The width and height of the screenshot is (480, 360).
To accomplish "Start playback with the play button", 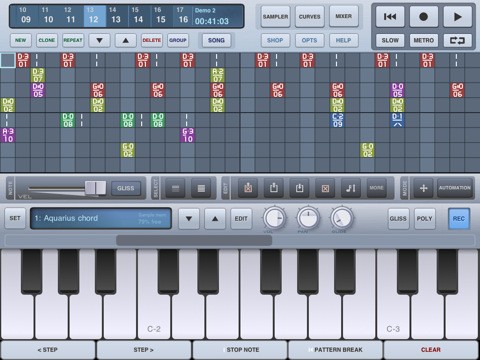I will click(458, 16).
